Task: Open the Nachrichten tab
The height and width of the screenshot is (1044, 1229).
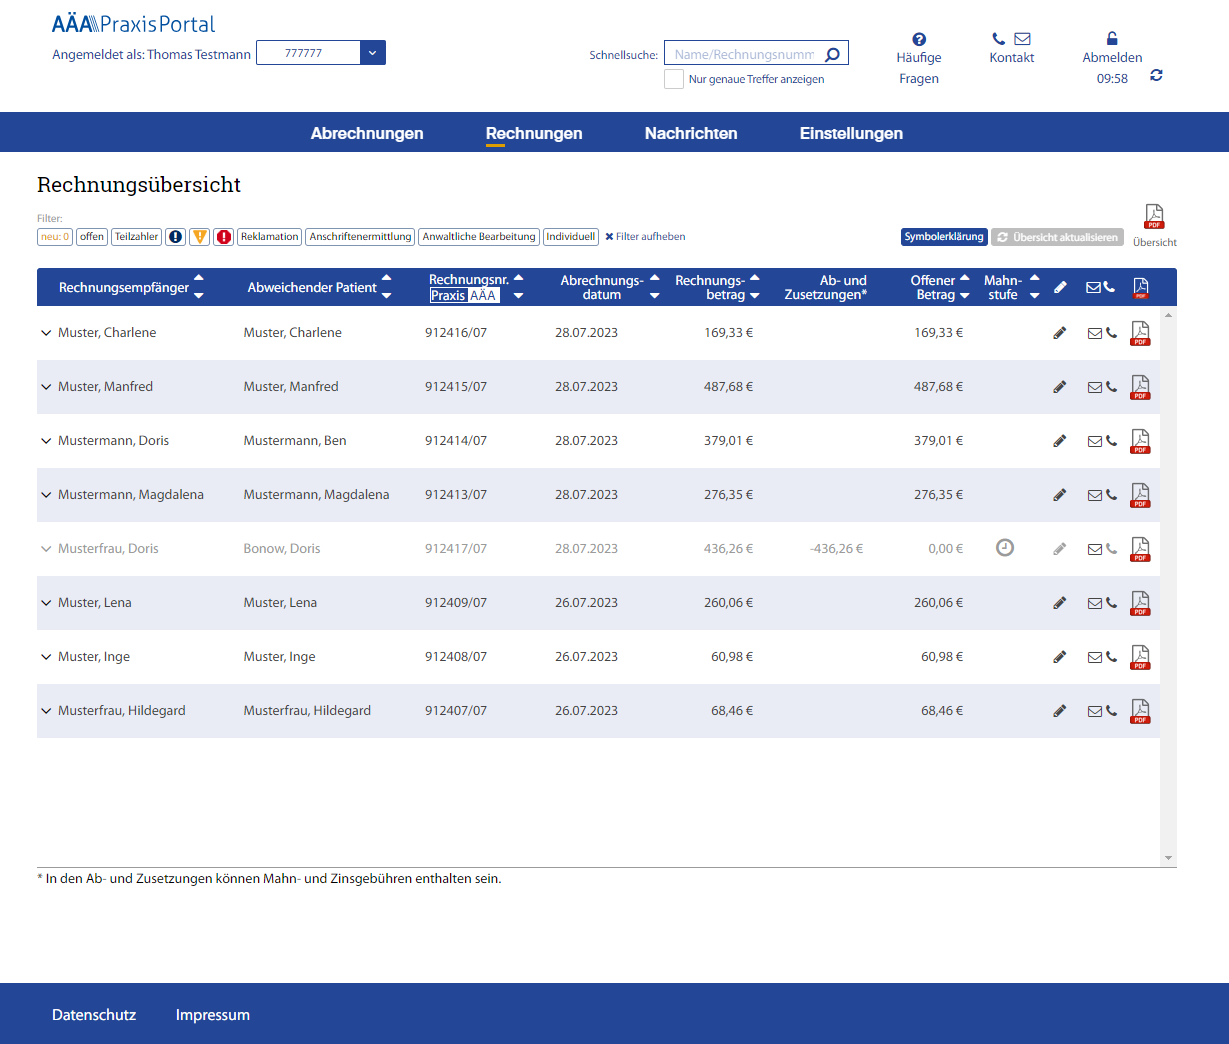Action: coord(691,133)
